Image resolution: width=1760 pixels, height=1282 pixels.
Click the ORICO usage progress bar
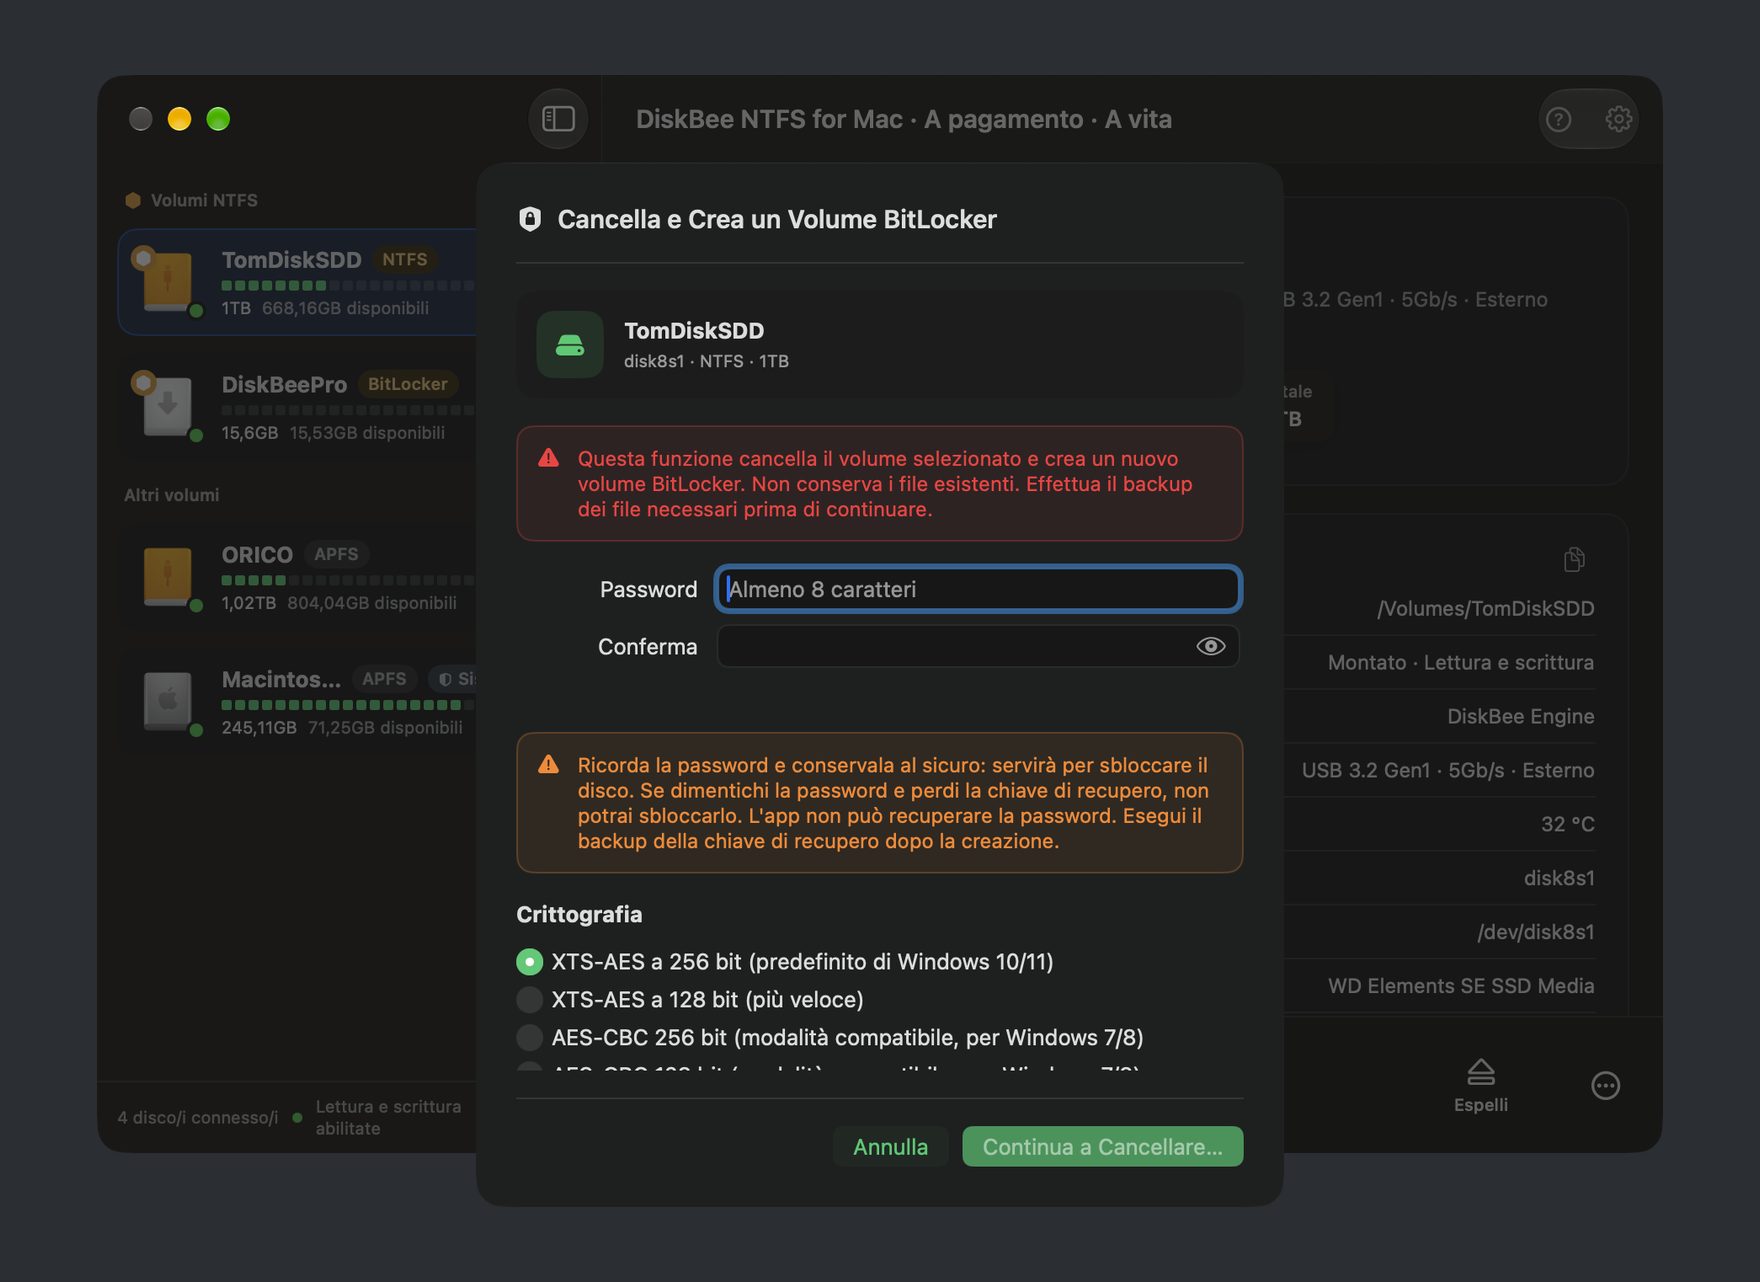coord(348,580)
